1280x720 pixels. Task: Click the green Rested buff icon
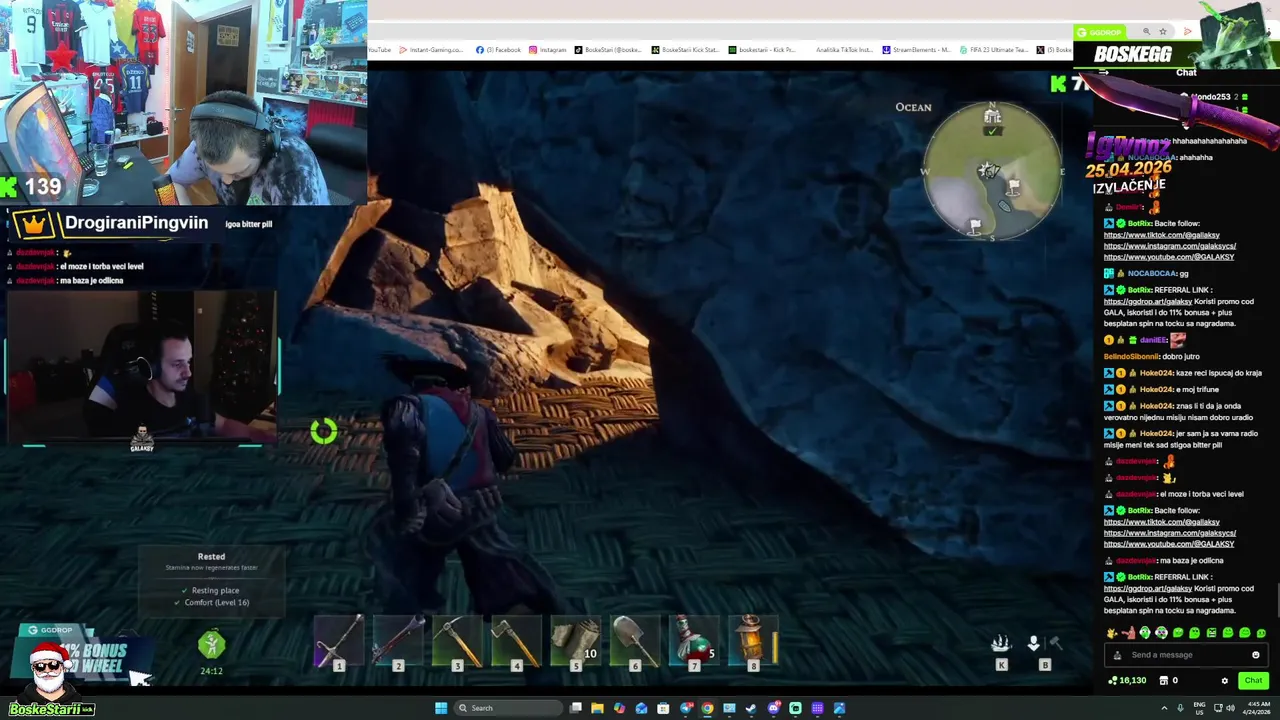211,645
